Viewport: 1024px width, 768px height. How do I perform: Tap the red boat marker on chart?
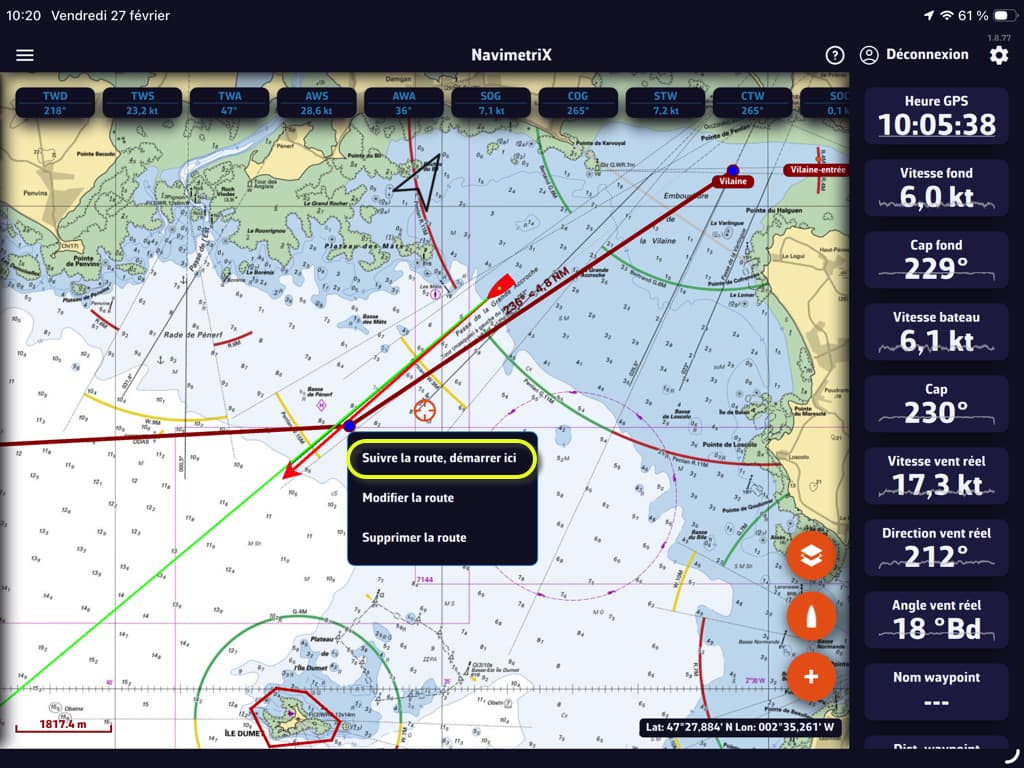[x=501, y=286]
